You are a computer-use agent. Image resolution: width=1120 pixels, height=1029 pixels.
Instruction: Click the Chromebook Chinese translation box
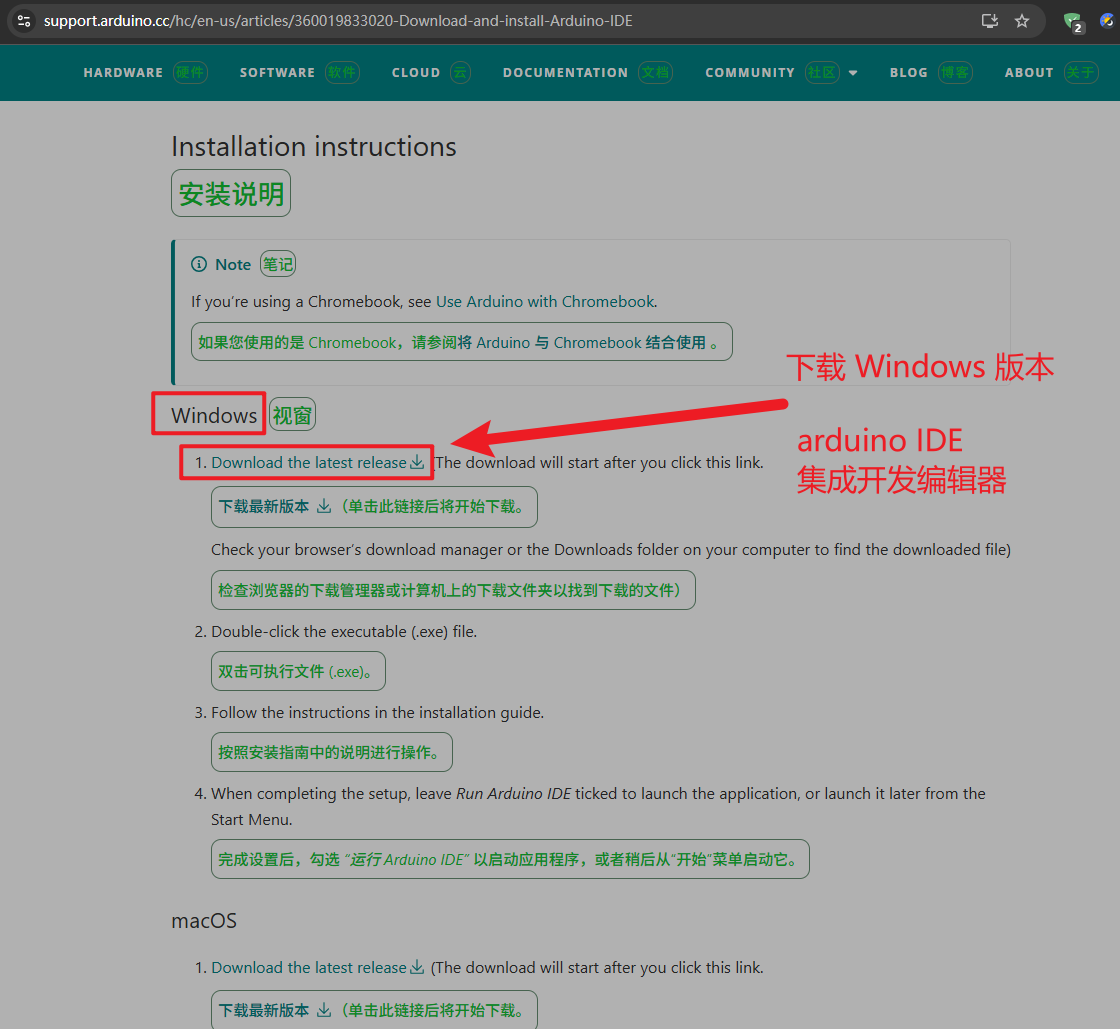[461, 342]
